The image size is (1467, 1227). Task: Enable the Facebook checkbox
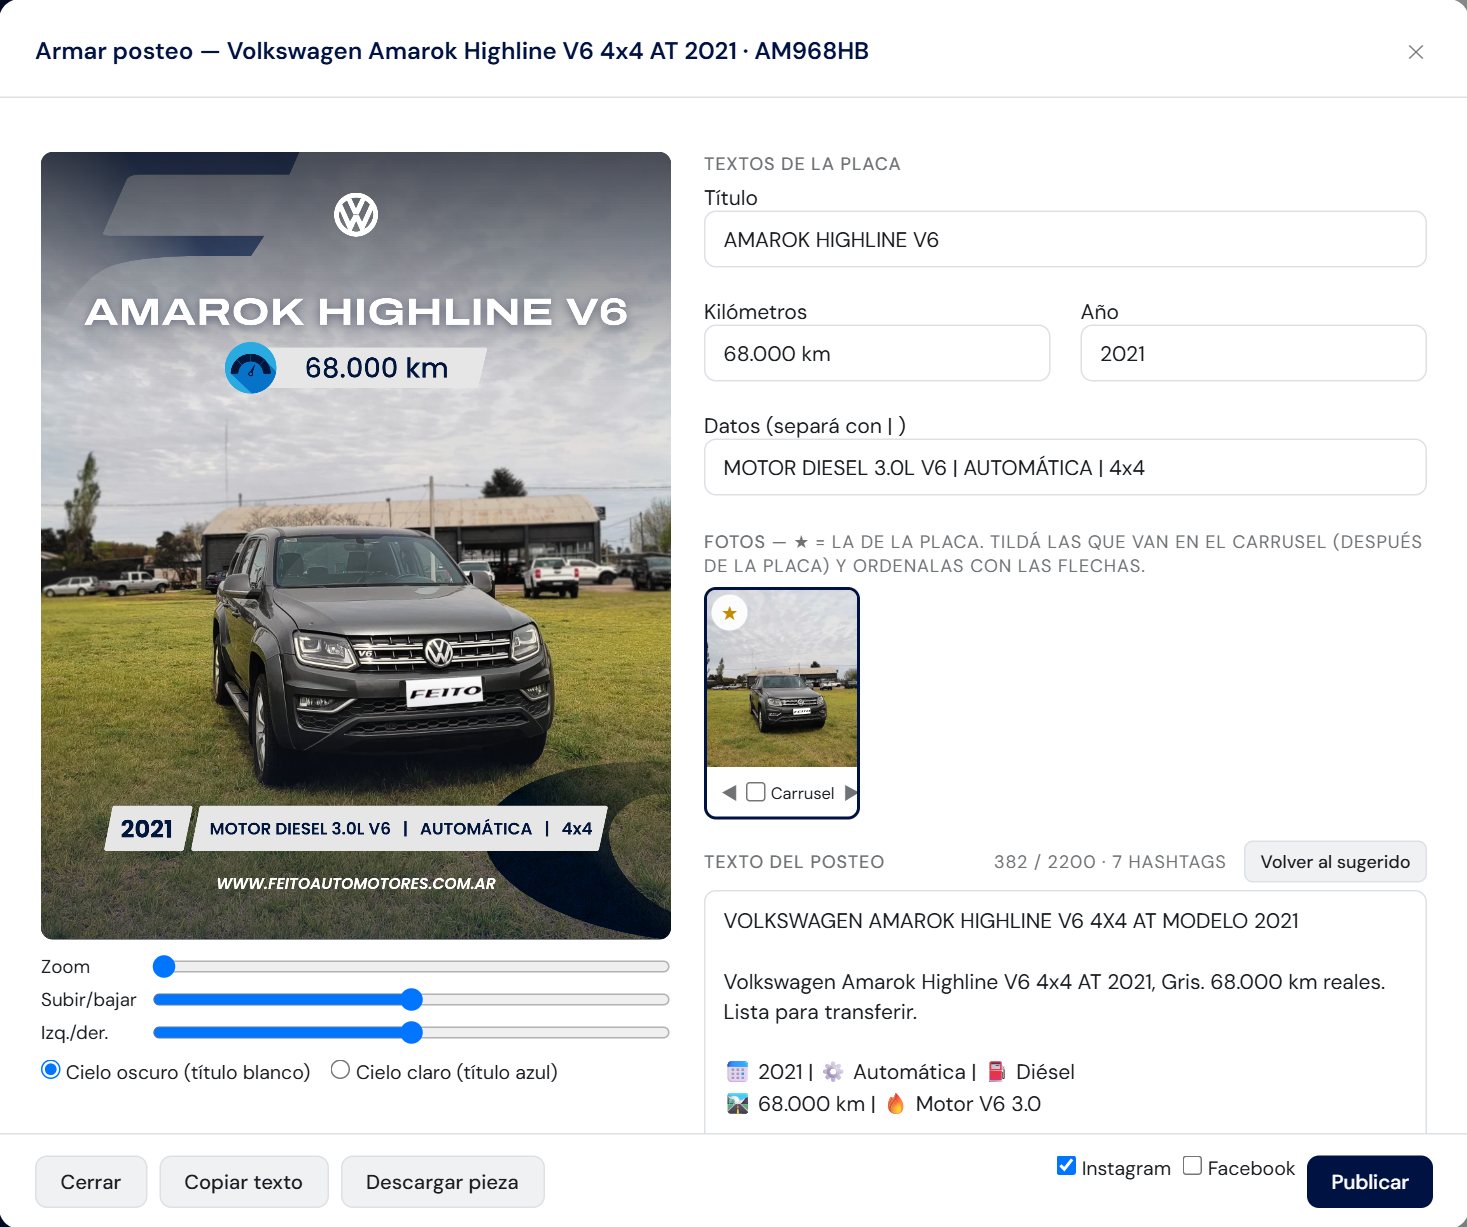pos(1192,1166)
